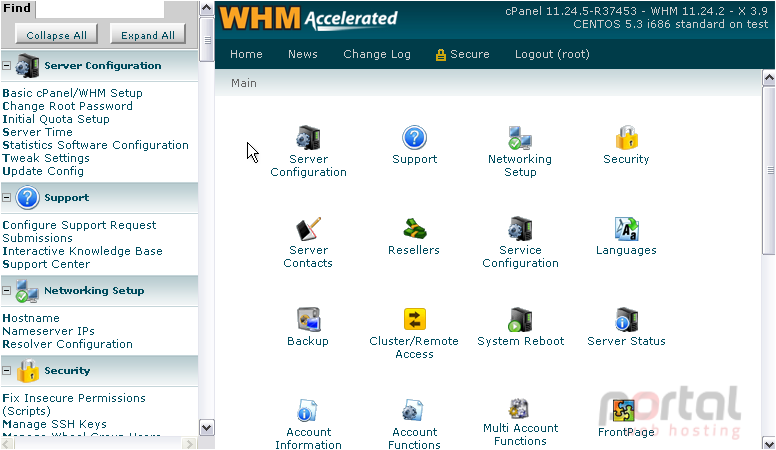Click the main panel scroll down arrow
Viewport: 776px width, 450px height.
[769, 443]
